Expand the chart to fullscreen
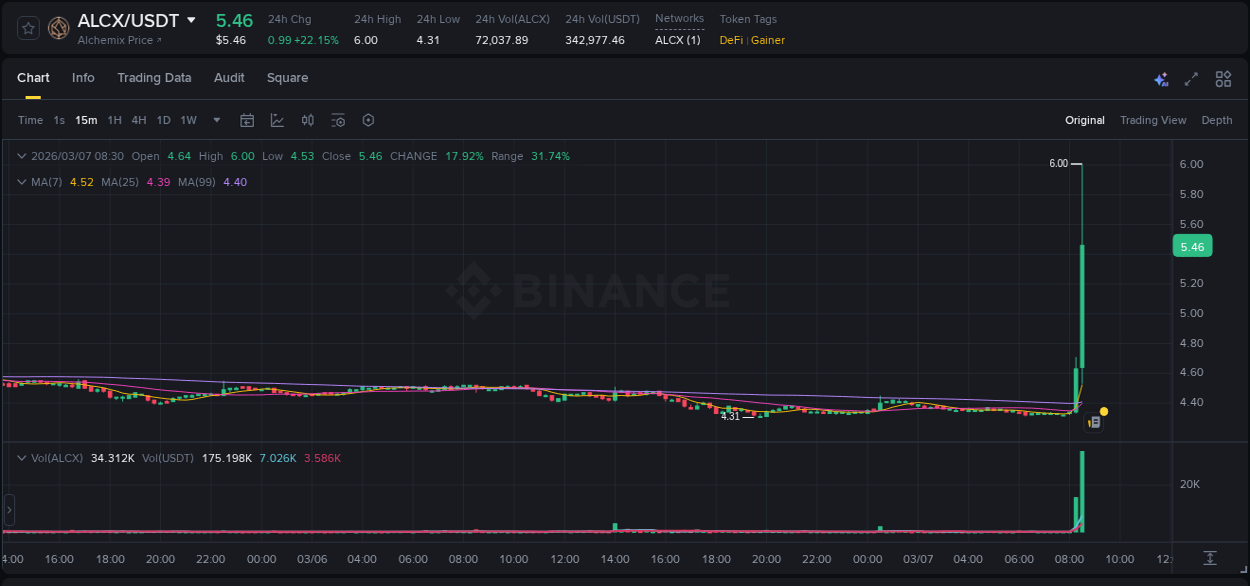 click(x=1191, y=78)
